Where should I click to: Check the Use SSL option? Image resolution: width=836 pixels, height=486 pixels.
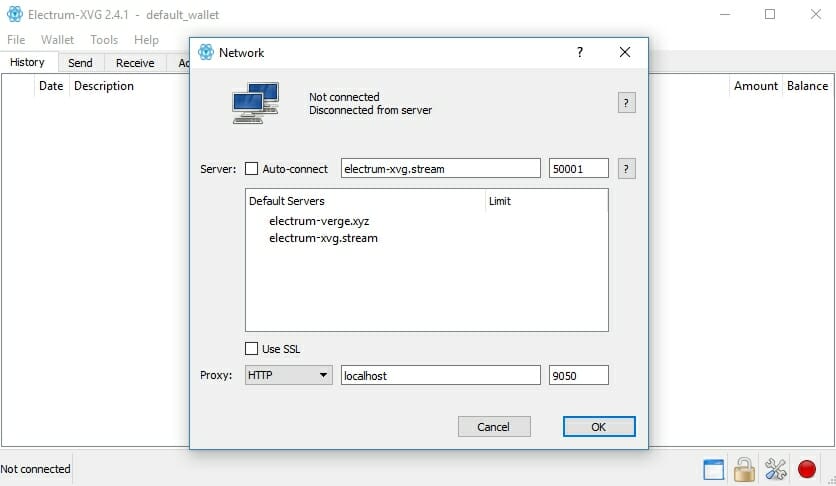(251, 349)
